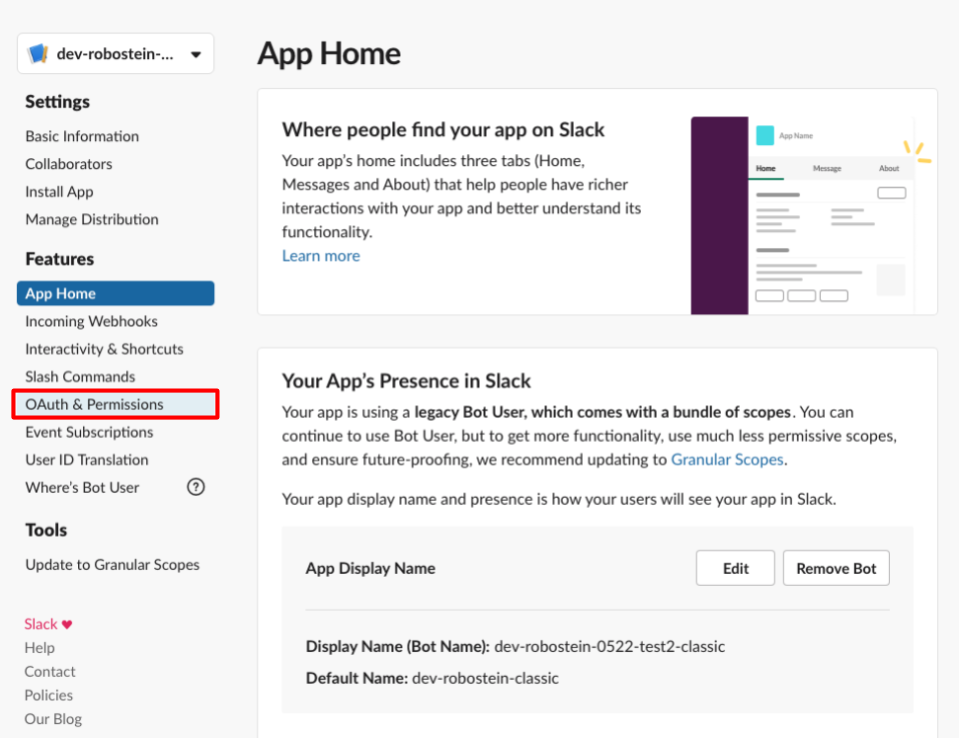Open Policies footer link
This screenshot has height=738, width=959.
48,695
